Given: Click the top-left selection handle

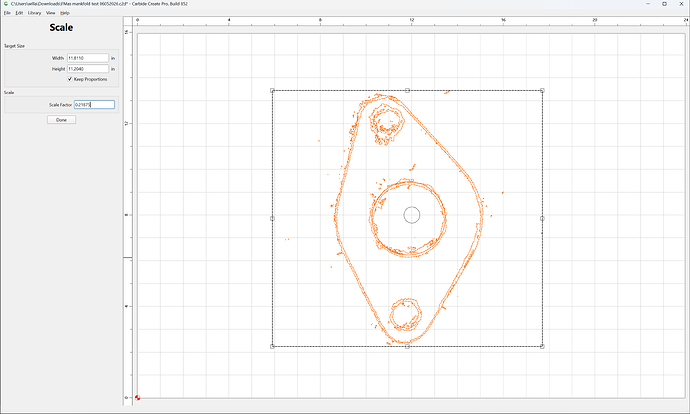Looking at the screenshot, I should pos(272,91).
